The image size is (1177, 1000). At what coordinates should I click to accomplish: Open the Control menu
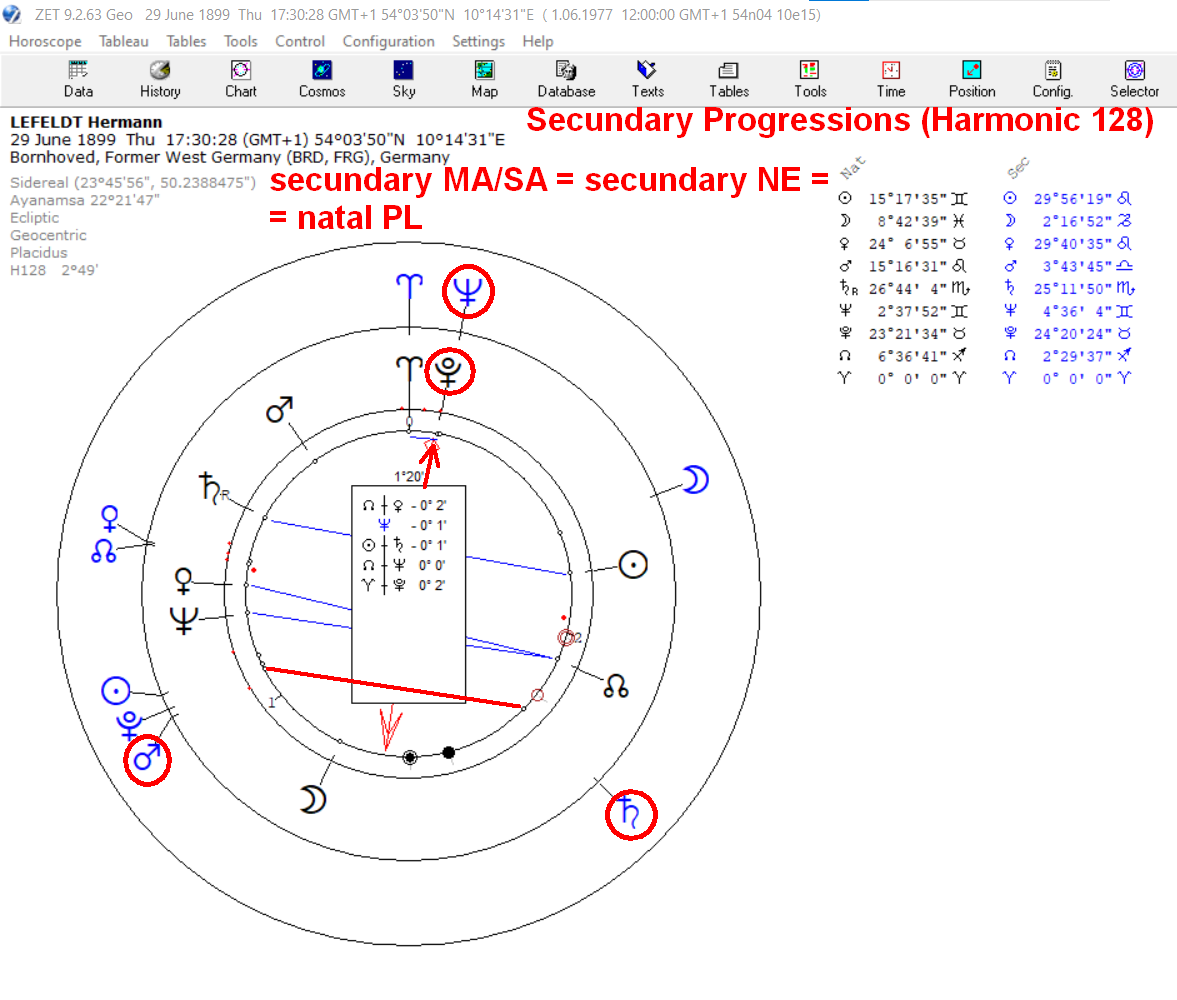pyautogui.click(x=300, y=41)
